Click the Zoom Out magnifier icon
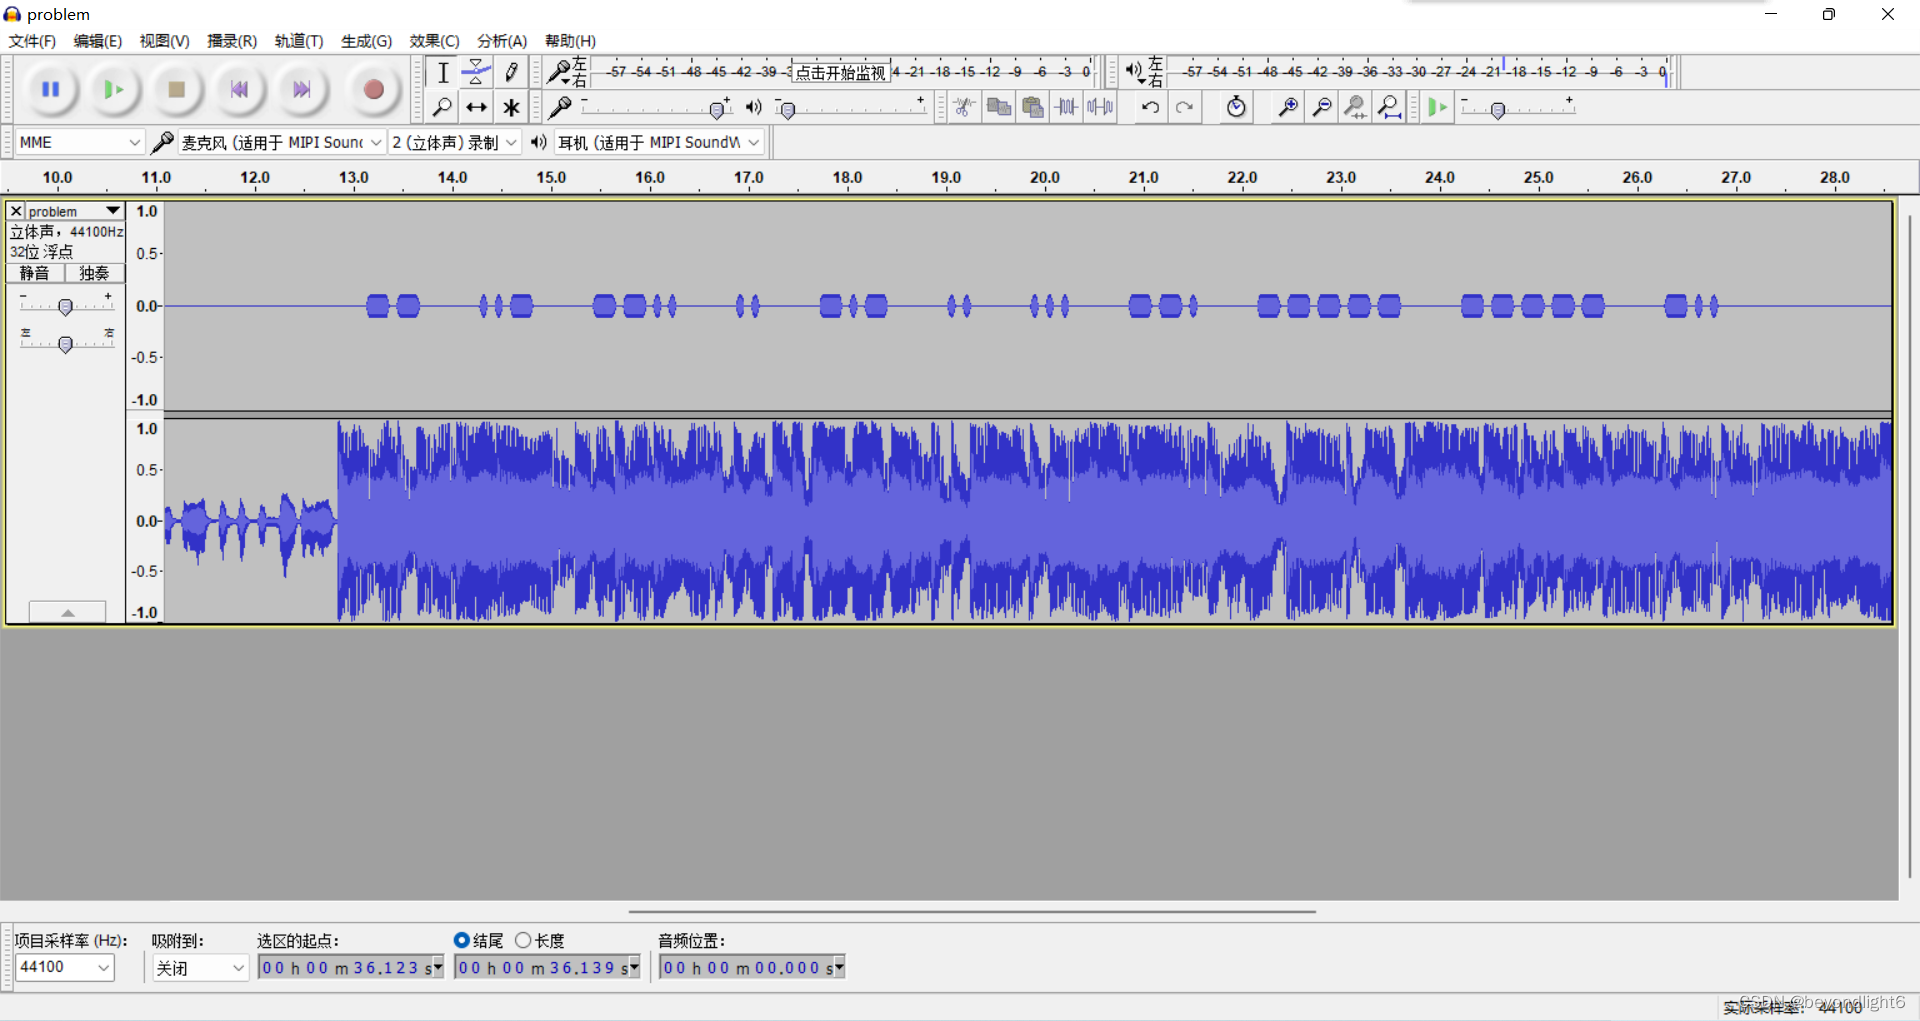This screenshot has width=1920, height=1021. pos(1322,107)
